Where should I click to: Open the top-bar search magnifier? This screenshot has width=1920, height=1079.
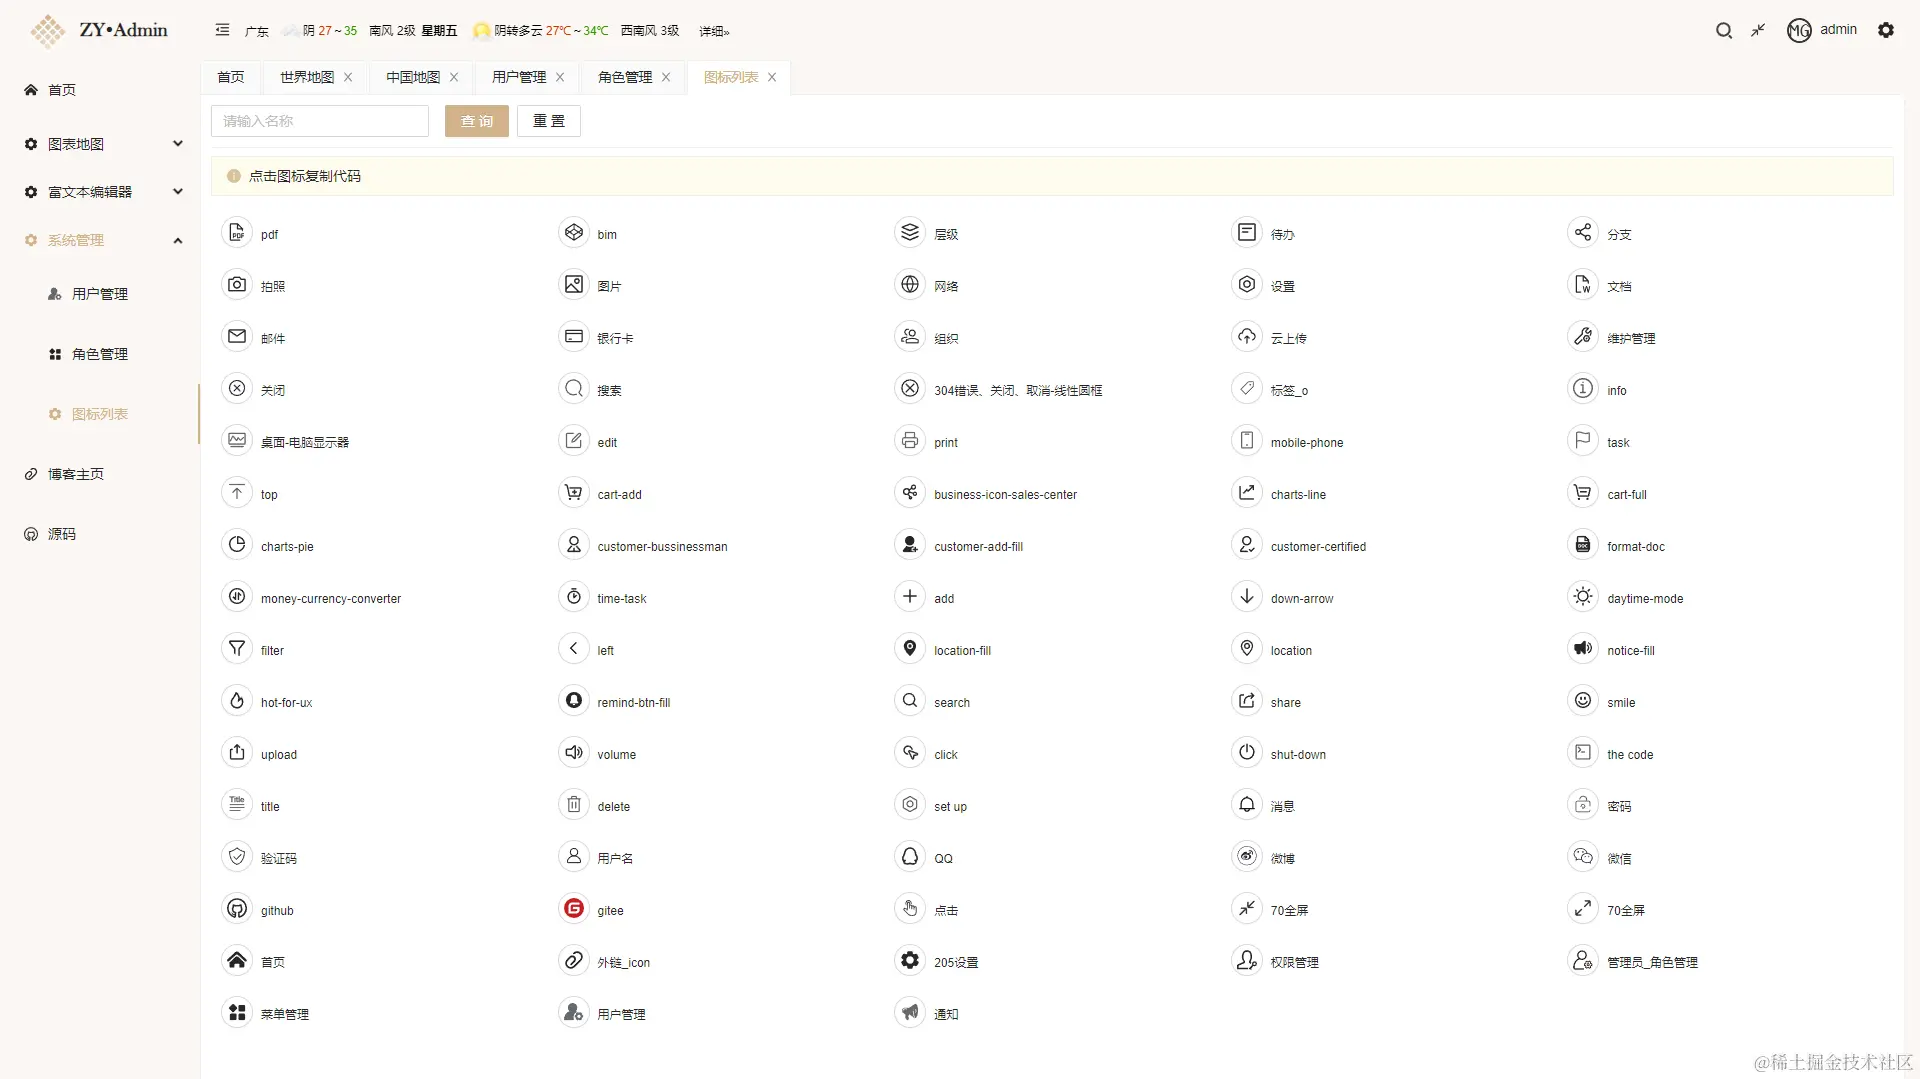click(x=1724, y=30)
